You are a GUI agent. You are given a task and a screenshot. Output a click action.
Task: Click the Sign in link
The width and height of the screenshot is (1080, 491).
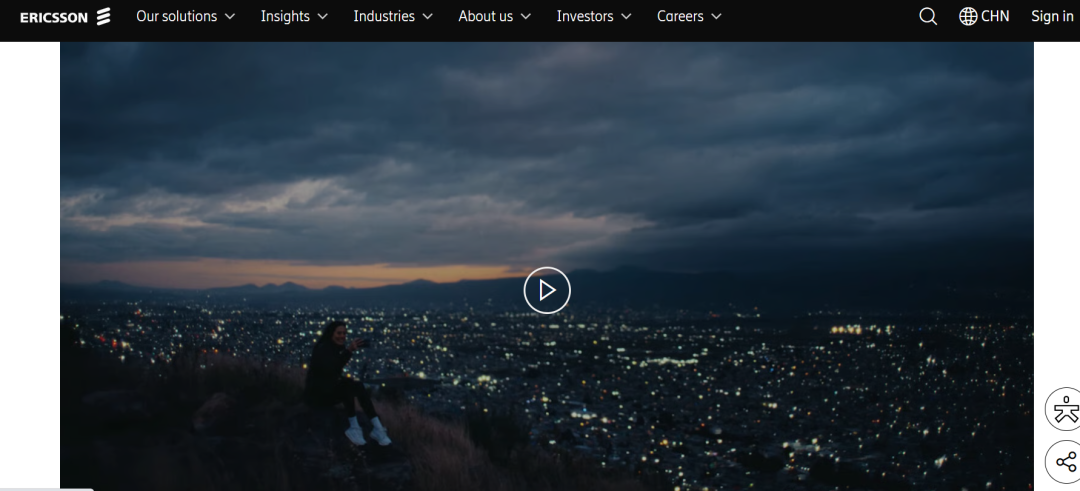pos(1052,16)
